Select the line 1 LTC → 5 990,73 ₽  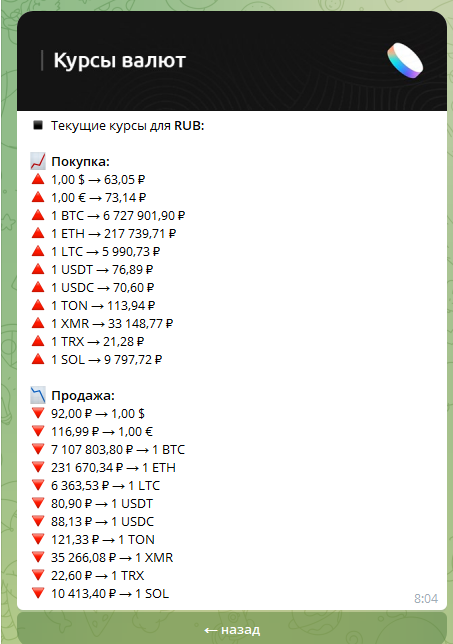coord(106,251)
